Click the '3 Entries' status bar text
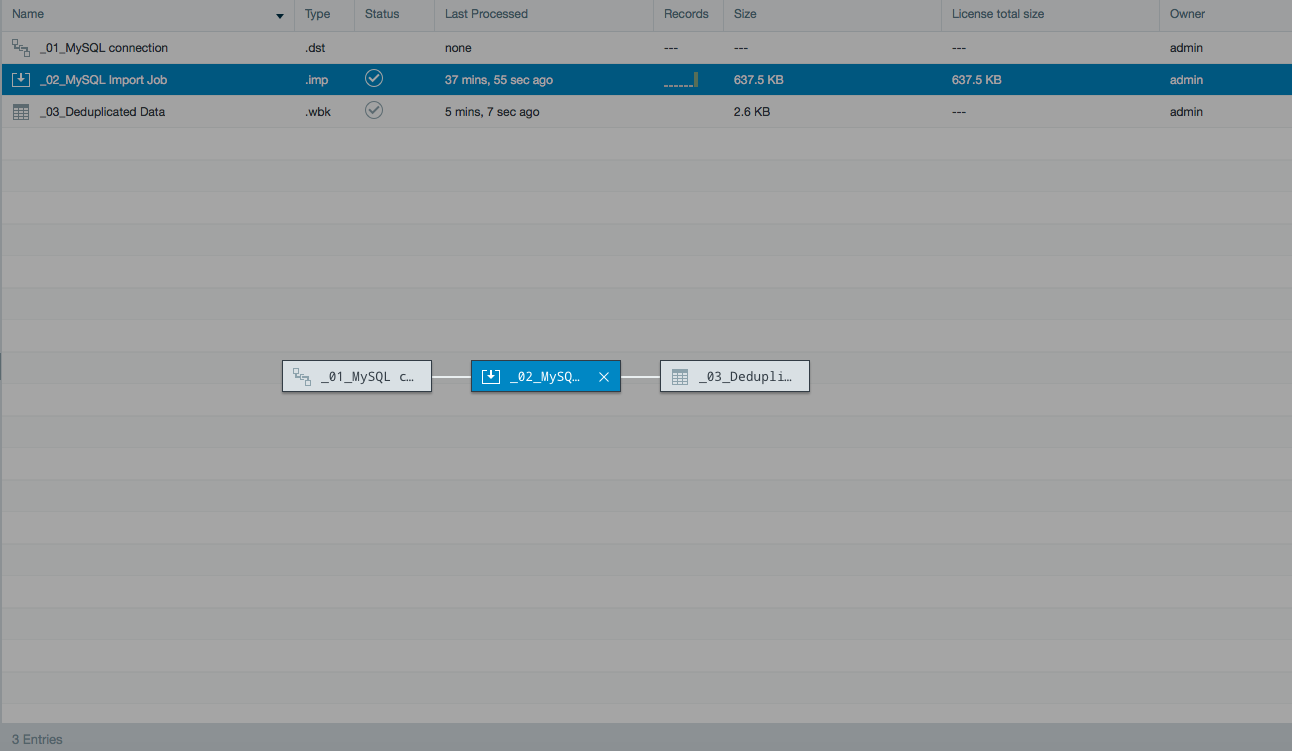Viewport: 1292px width, 751px height. coord(37,740)
